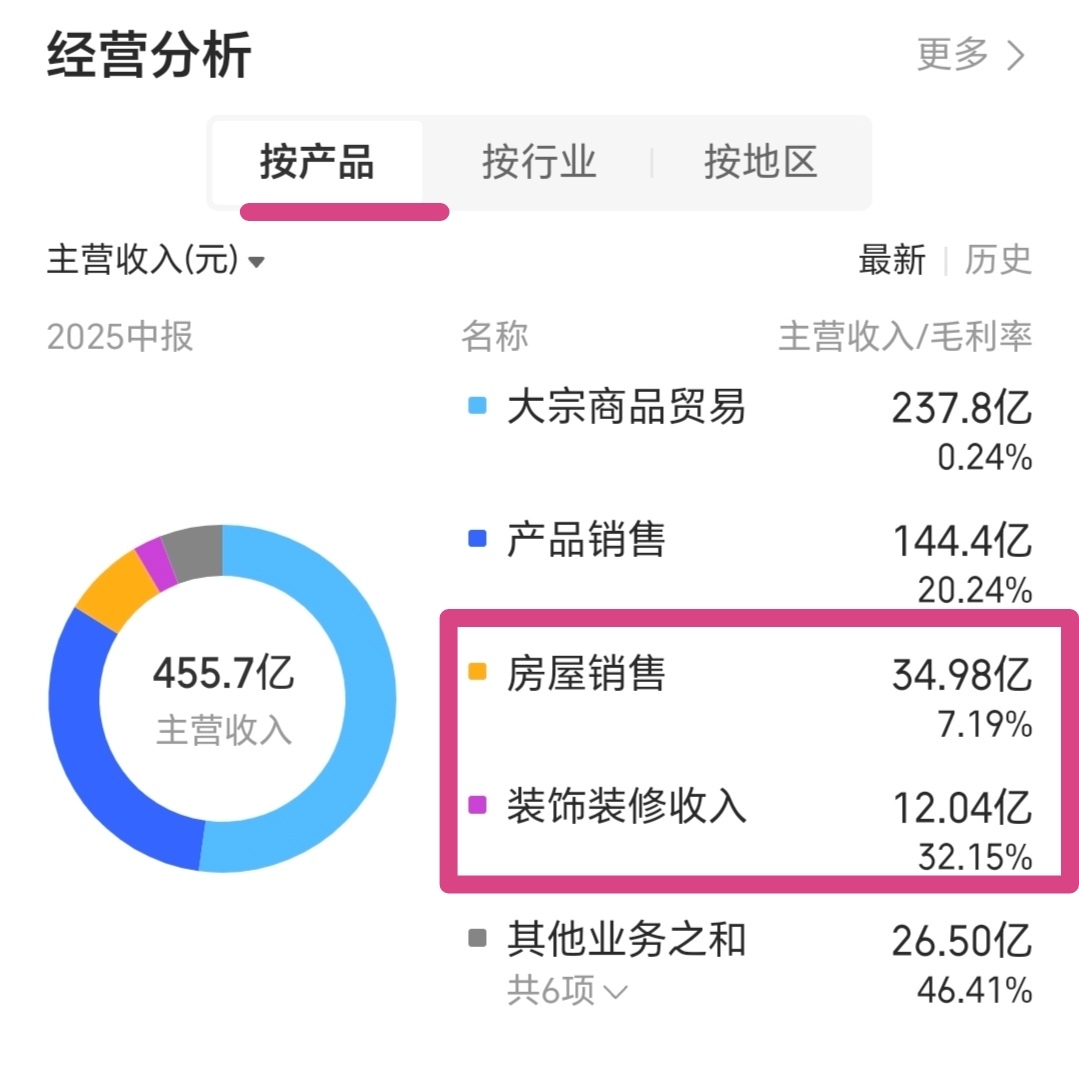Viewport: 1079px width, 1069px height.
Task: Switch to the 按行业 tab
Action: (539, 162)
